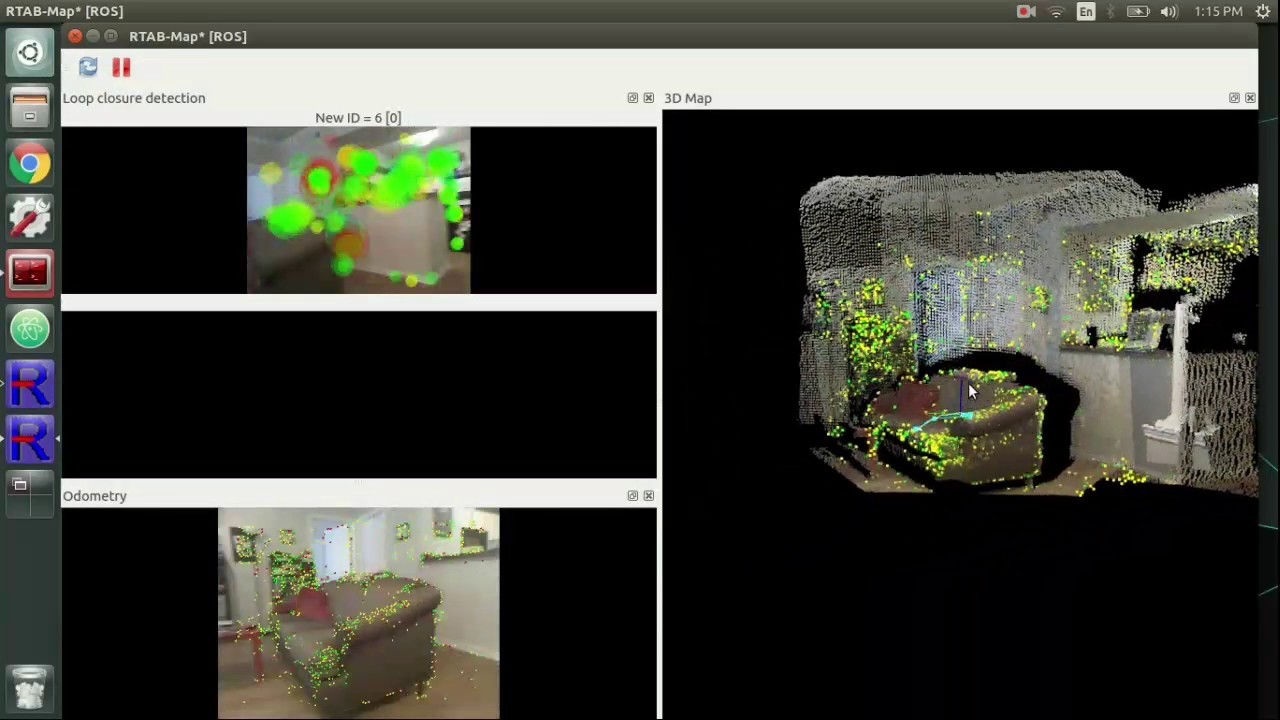Screen dimensions: 1280x720
Task: Maximize the RTAB-Map window
Action: pos(111,36)
